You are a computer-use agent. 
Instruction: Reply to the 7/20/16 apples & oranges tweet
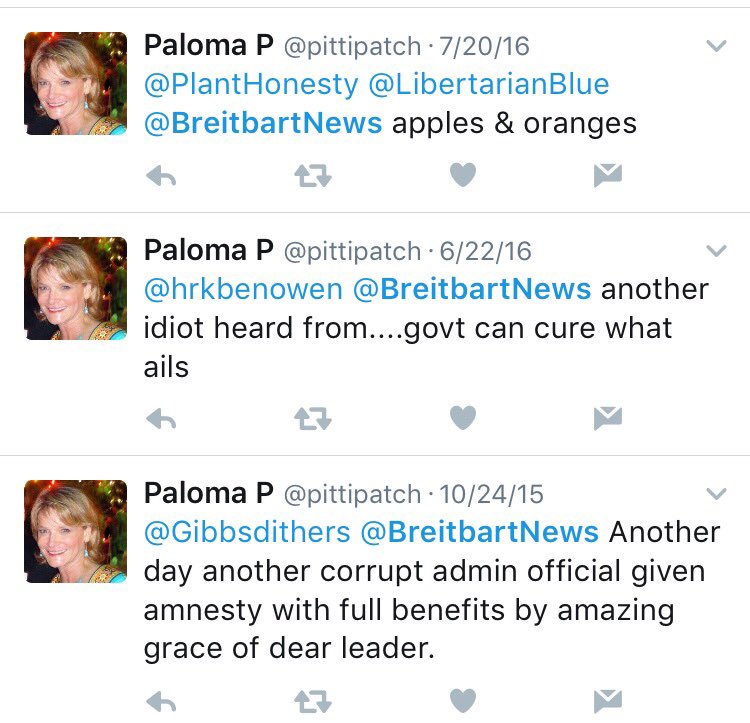[161, 176]
